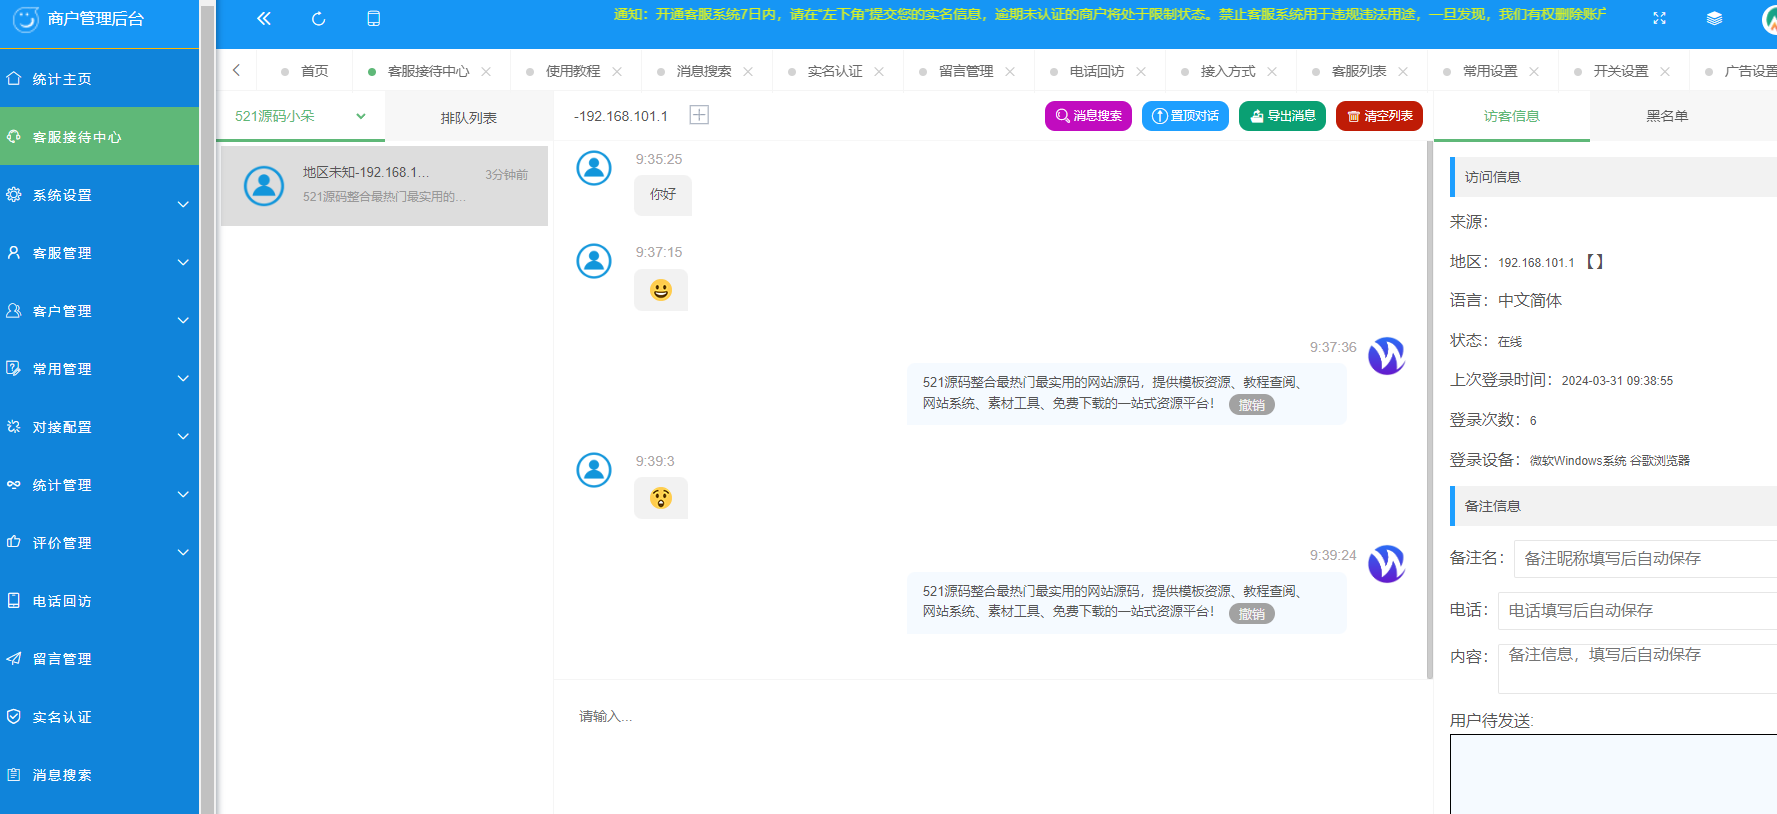Click the gear icon for 系统设置
The height and width of the screenshot is (814, 1777).
[14, 194]
